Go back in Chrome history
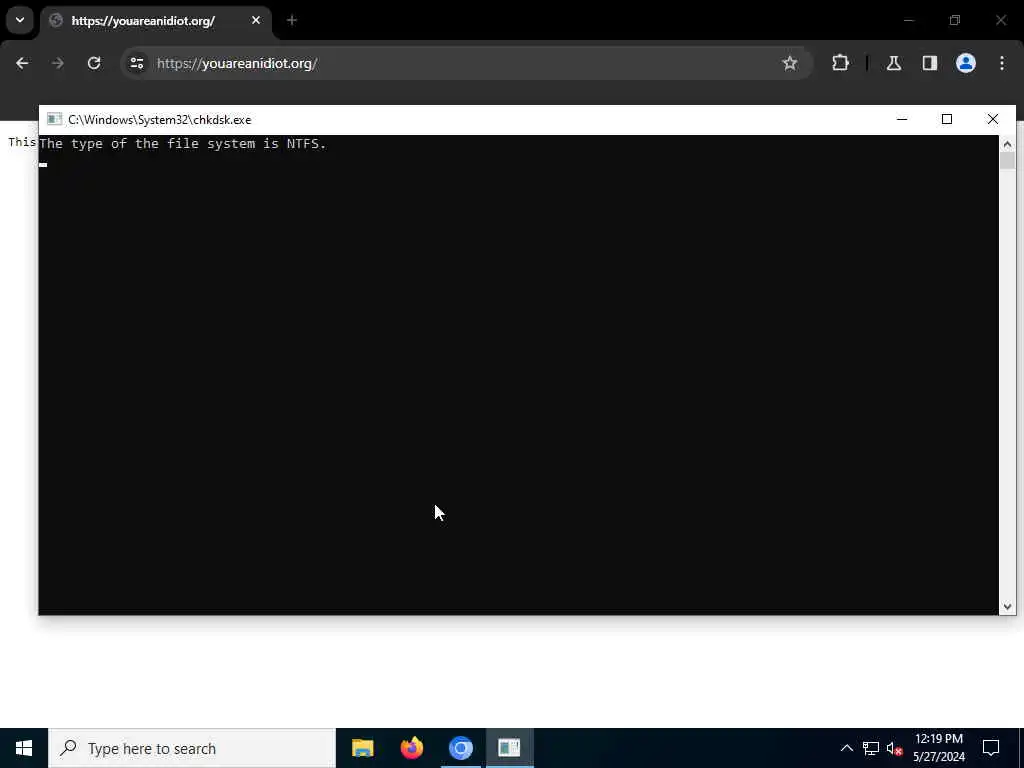Viewport: 1024px width, 768px height. click(22, 63)
